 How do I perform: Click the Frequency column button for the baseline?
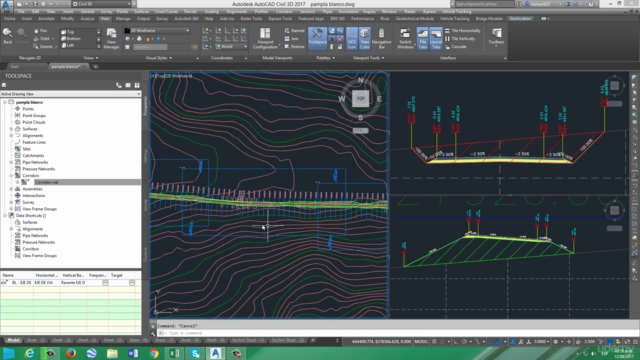pos(105,282)
